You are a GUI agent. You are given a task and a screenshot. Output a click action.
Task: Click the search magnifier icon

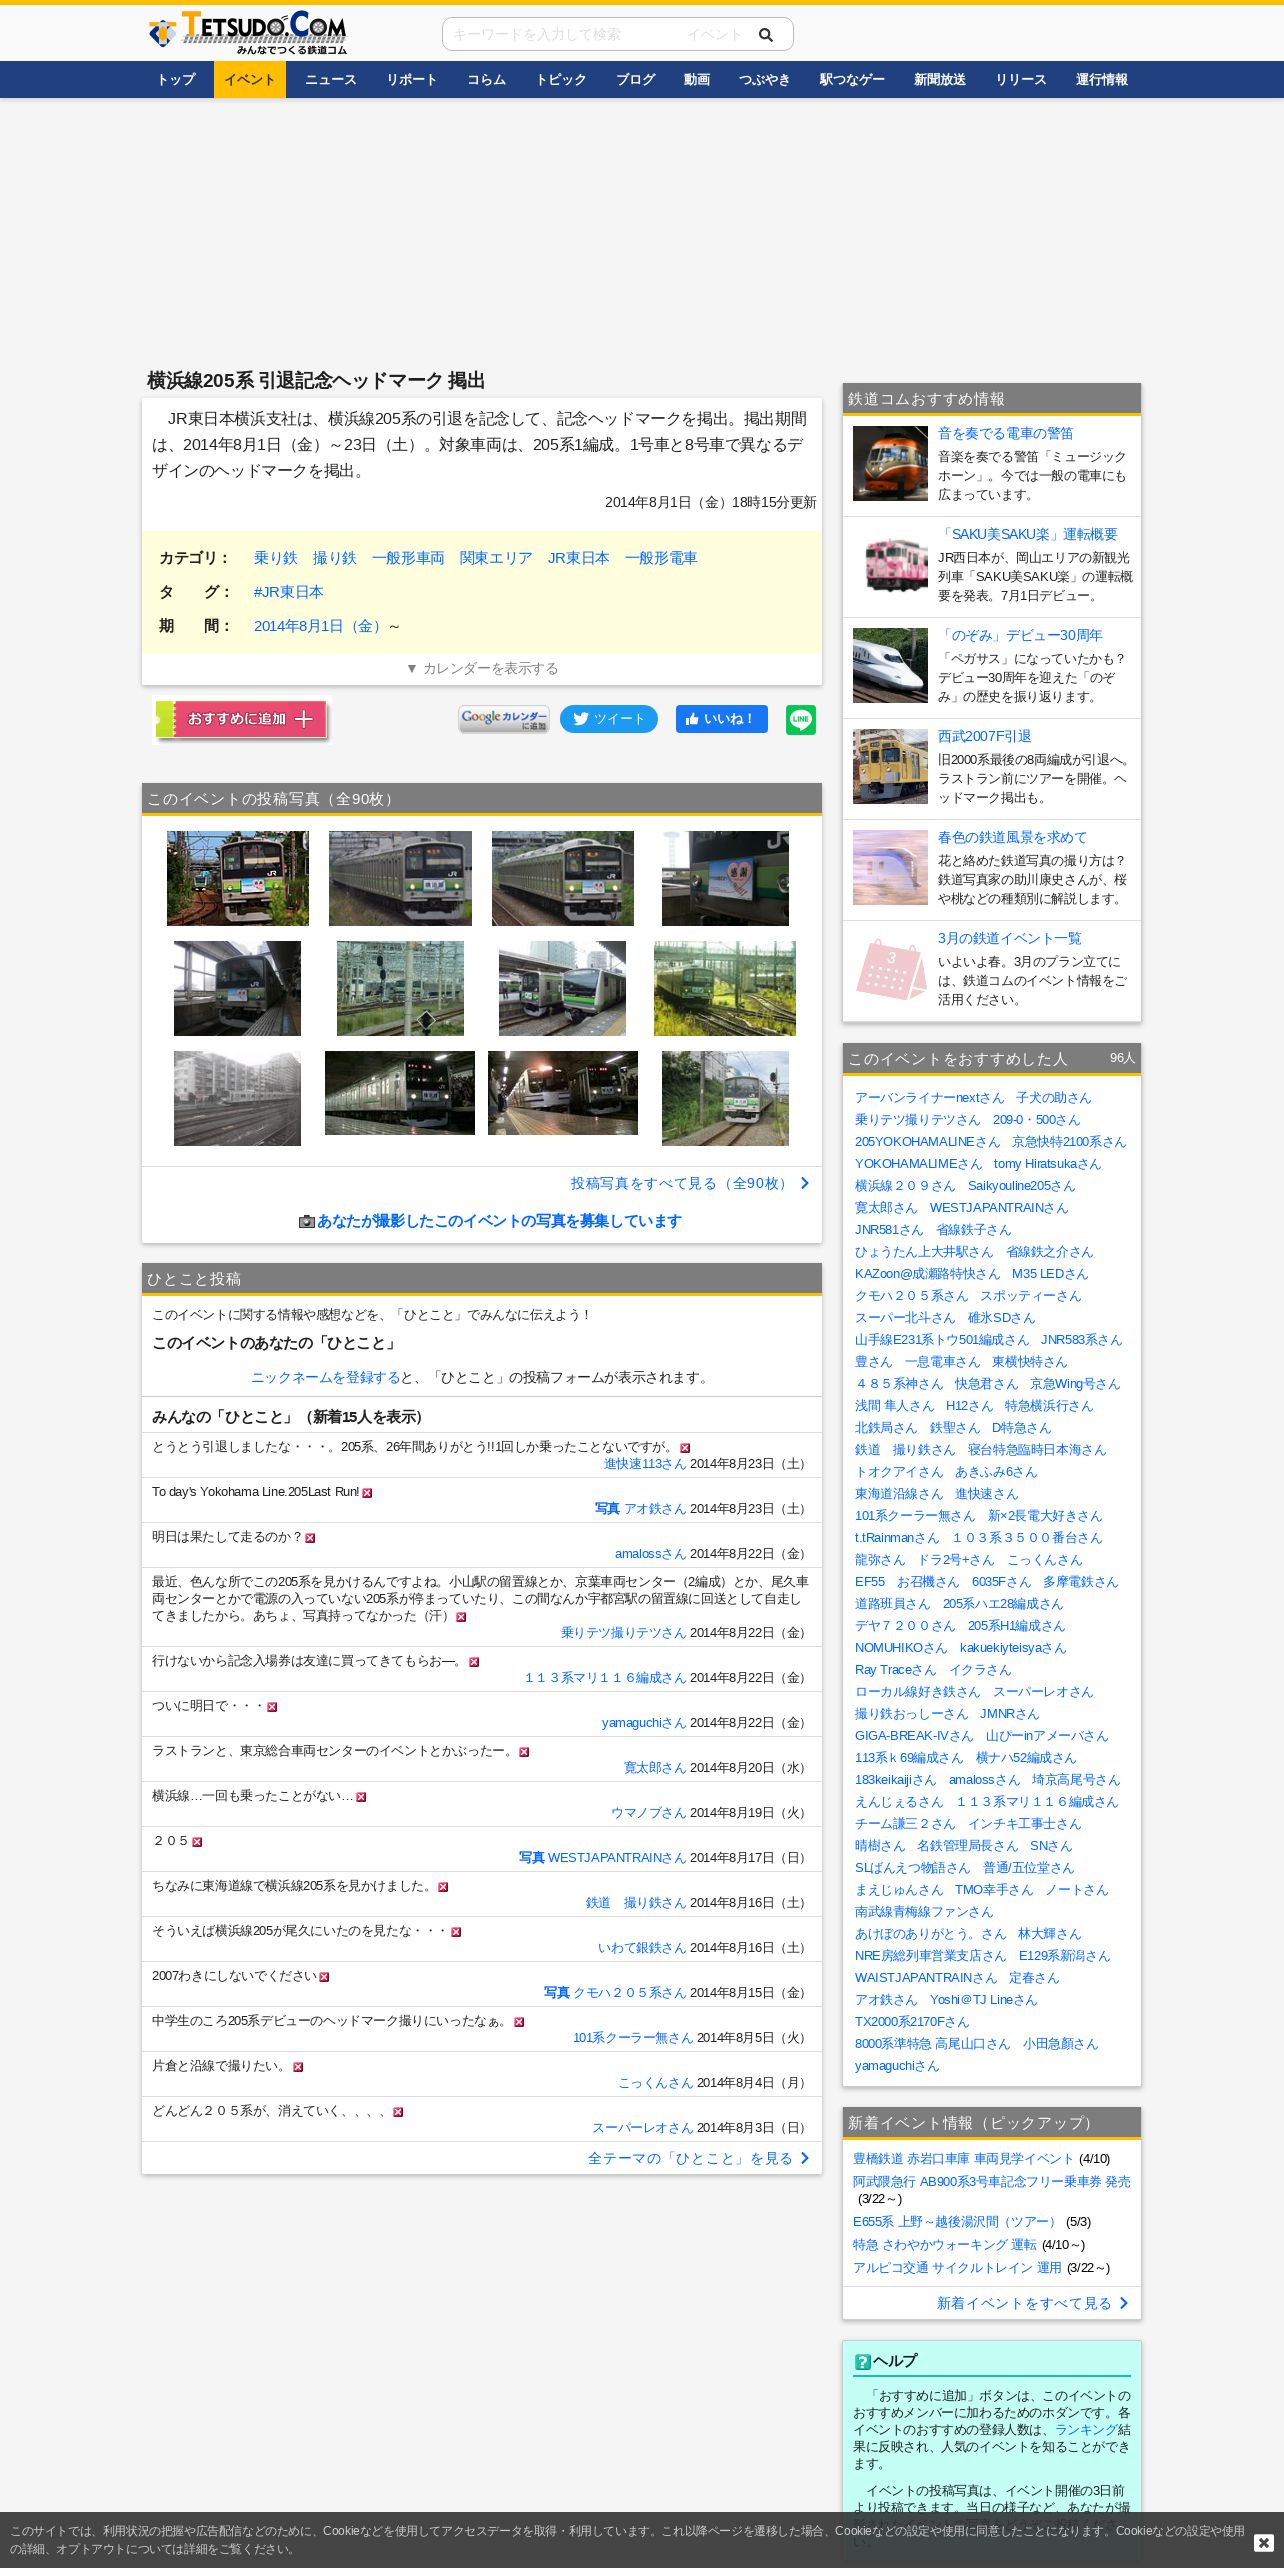pos(766,35)
